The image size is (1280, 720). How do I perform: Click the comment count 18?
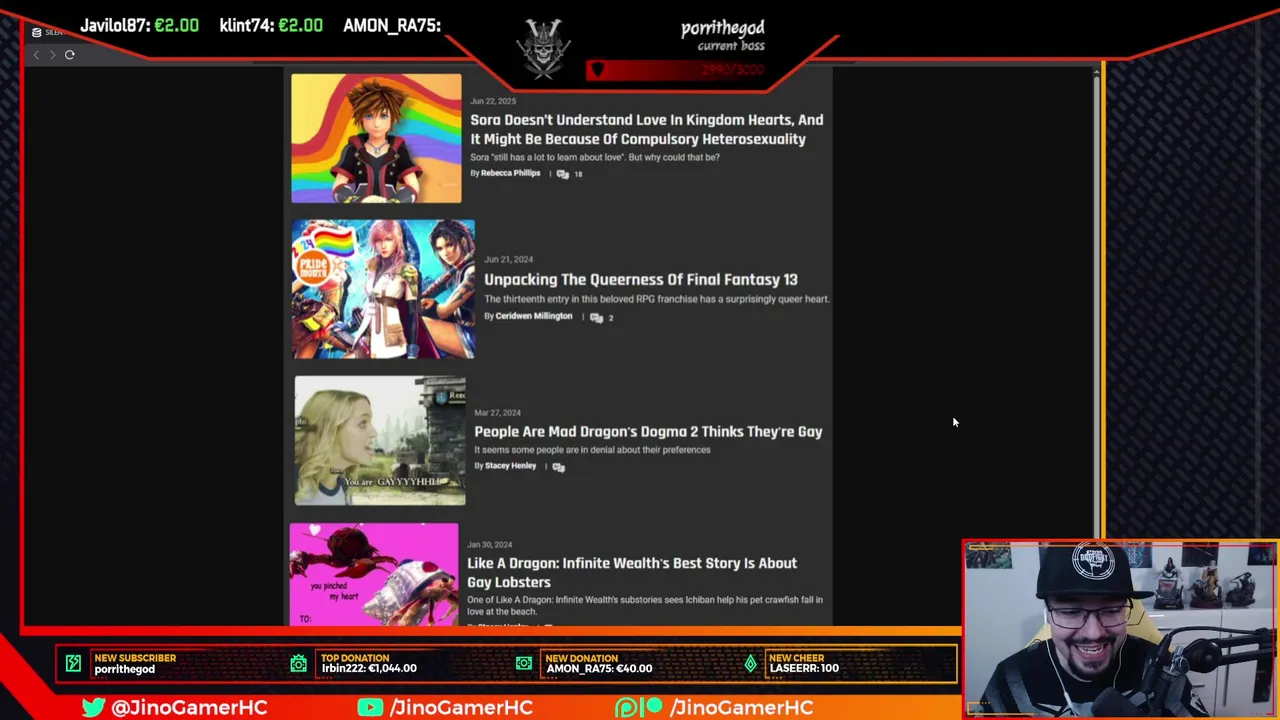578,174
